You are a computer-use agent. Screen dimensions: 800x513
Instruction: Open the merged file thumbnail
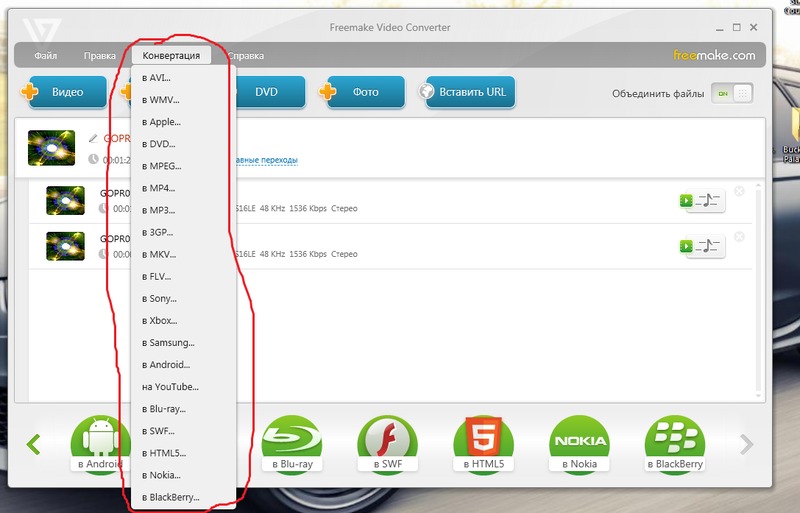click(x=52, y=148)
